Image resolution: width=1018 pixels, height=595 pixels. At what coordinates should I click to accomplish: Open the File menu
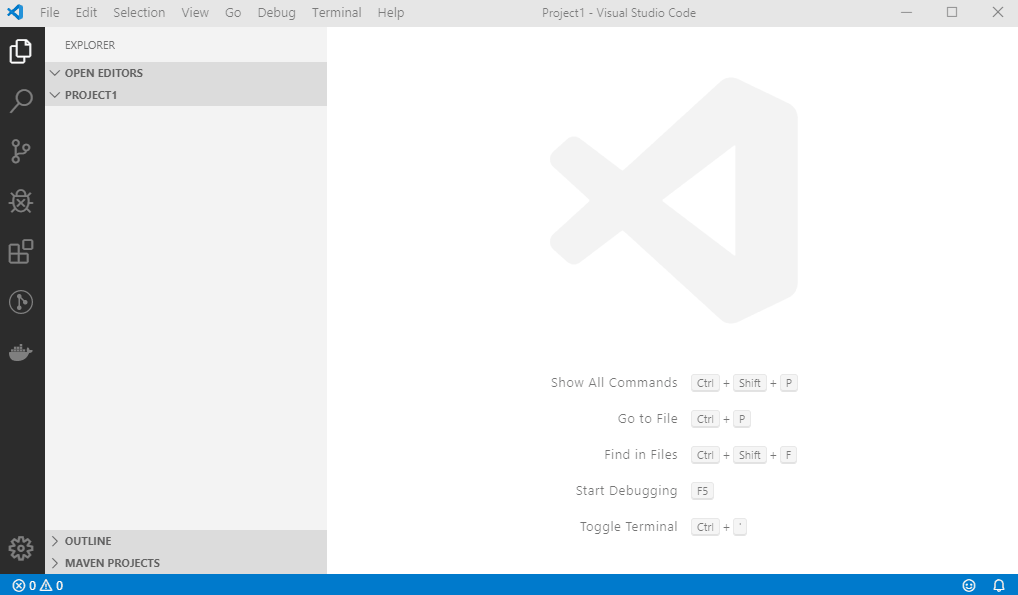(x=49, y=12)
